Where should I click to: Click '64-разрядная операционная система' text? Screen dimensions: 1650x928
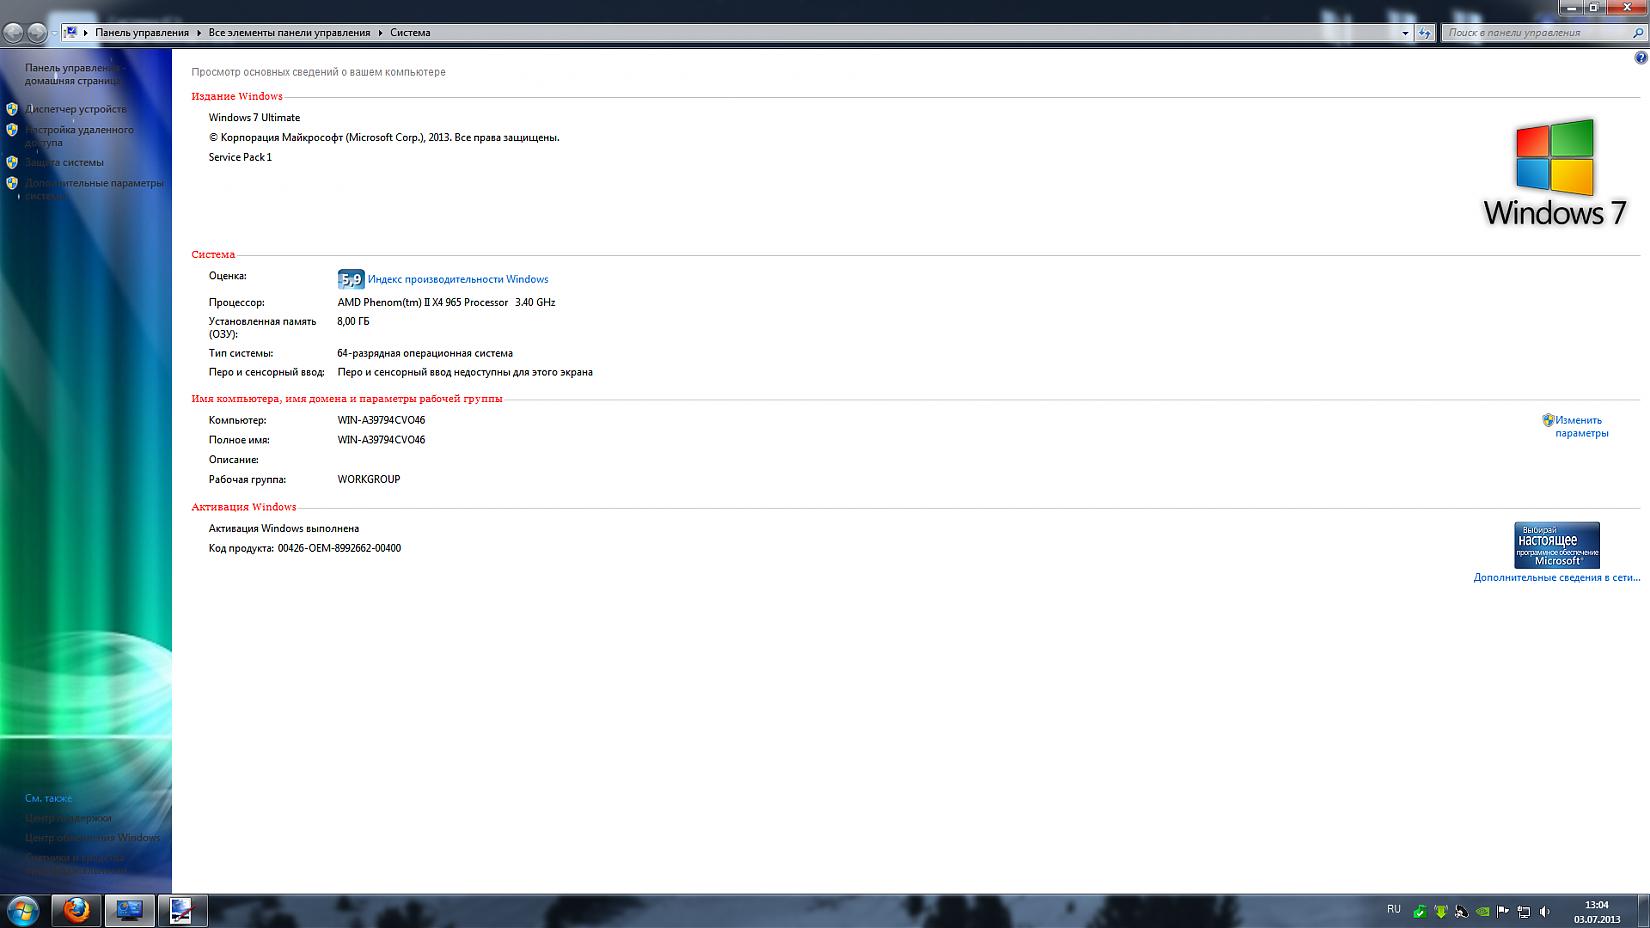[425, 353]
